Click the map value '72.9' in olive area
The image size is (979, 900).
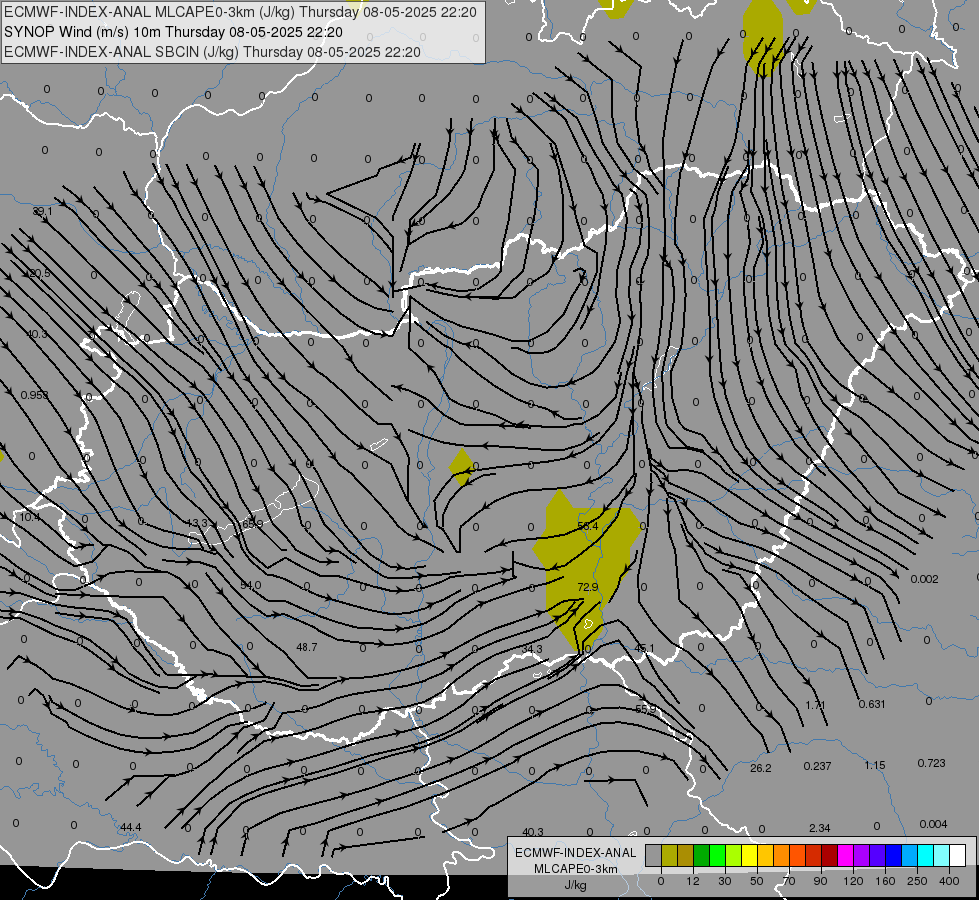[x=588, y=587]
